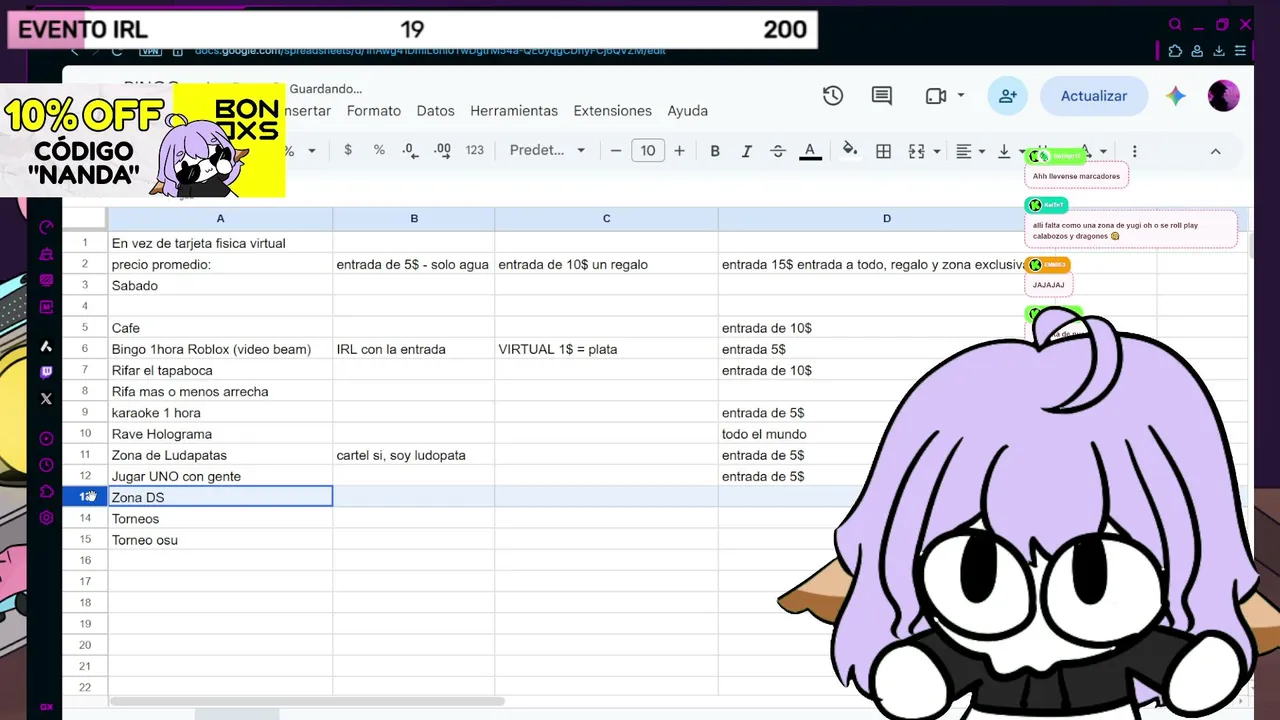1280x720 pixels.
Task: Open browser settings gear in sidebar
Action: coord(46,517)
